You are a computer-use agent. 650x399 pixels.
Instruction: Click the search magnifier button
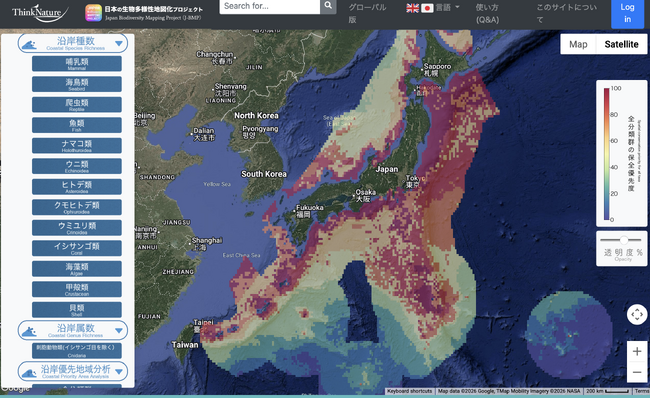tap(328, 6)
